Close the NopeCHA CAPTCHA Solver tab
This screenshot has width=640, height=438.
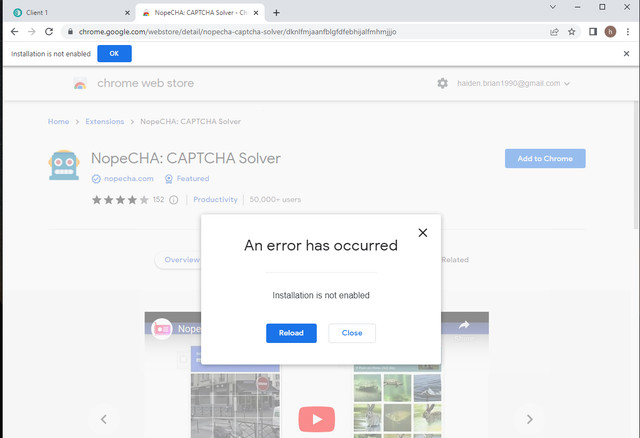pos(256,13)
